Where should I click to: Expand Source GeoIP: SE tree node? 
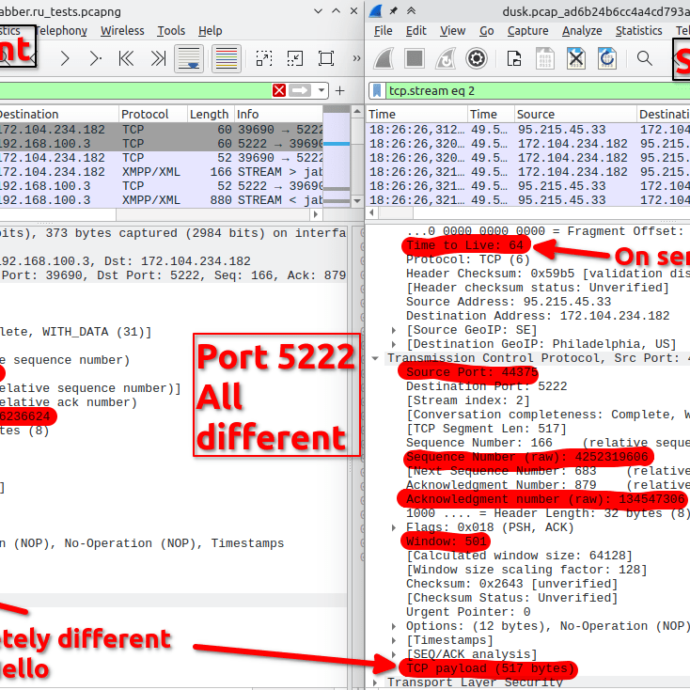click(393, 330)
